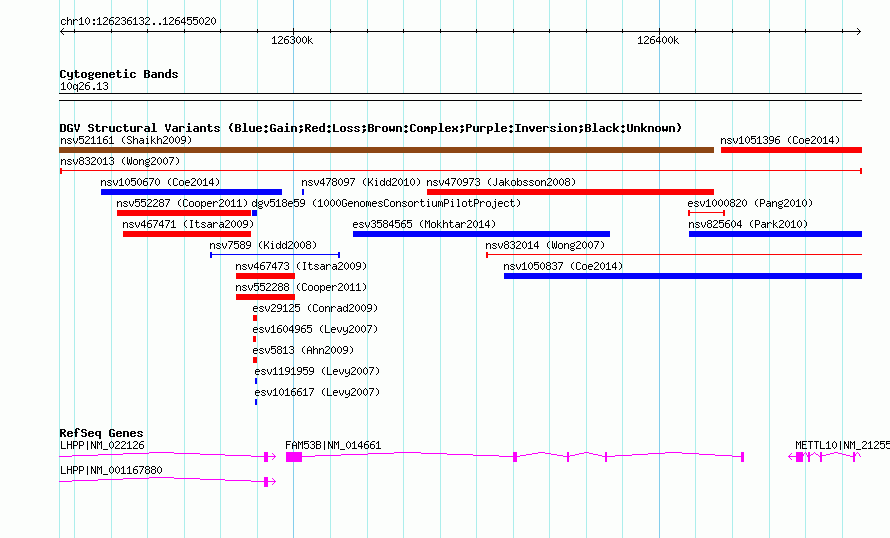
Task: Select the nsv1050670 (Coe2014) blue gain bar
Action: click(x=191, y=192)
